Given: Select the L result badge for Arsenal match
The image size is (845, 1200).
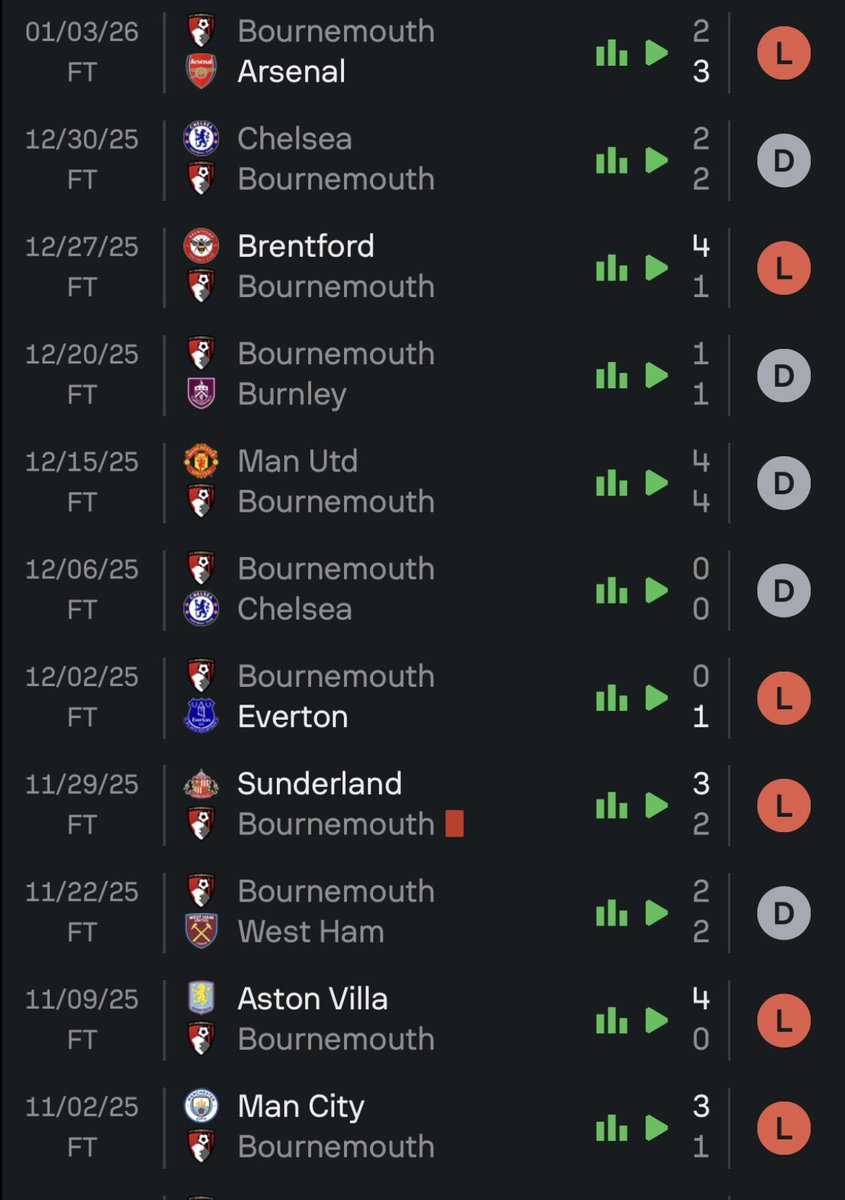Looking at the screenshot, I should pos(783,52).
